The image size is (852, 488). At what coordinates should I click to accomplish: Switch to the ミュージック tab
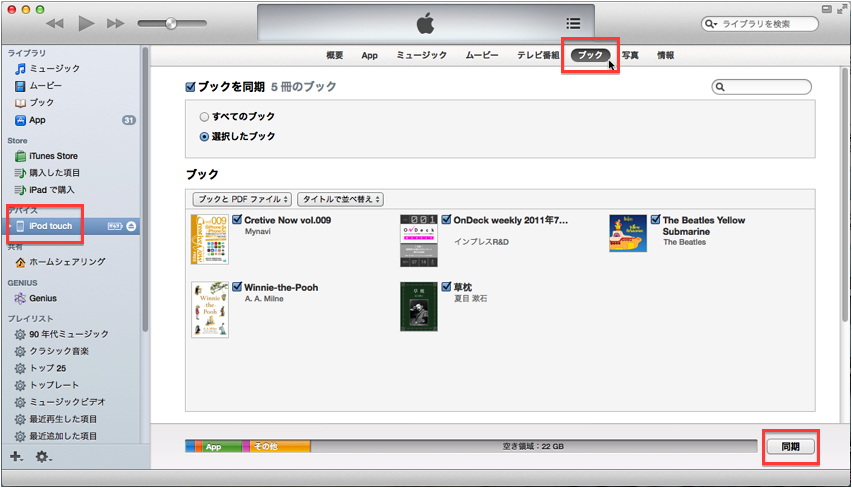click(x=422, y=55)
